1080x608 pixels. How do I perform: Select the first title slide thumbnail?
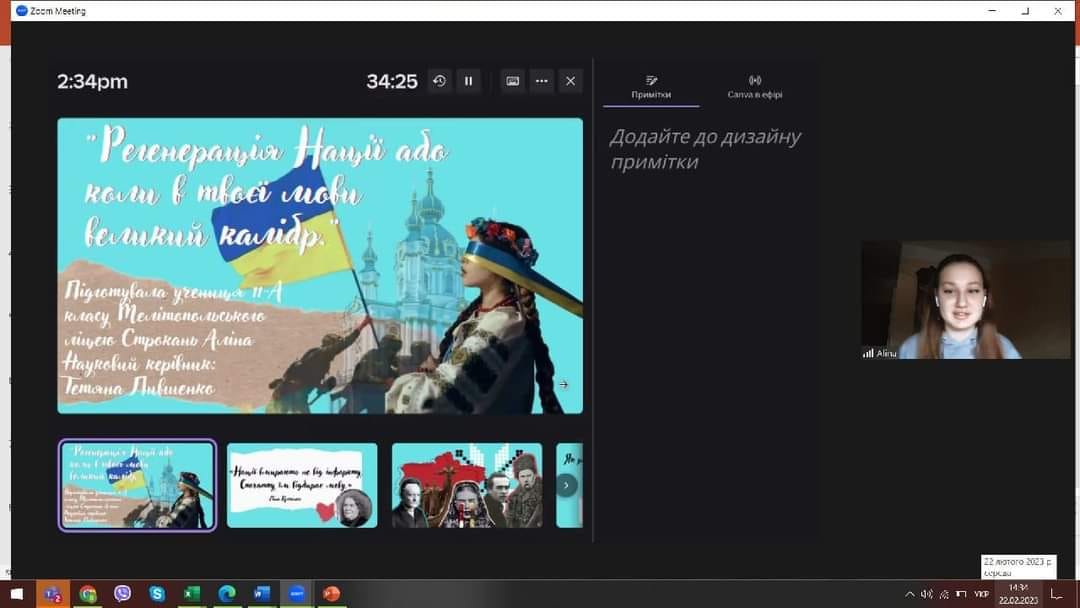pos(137,485)
